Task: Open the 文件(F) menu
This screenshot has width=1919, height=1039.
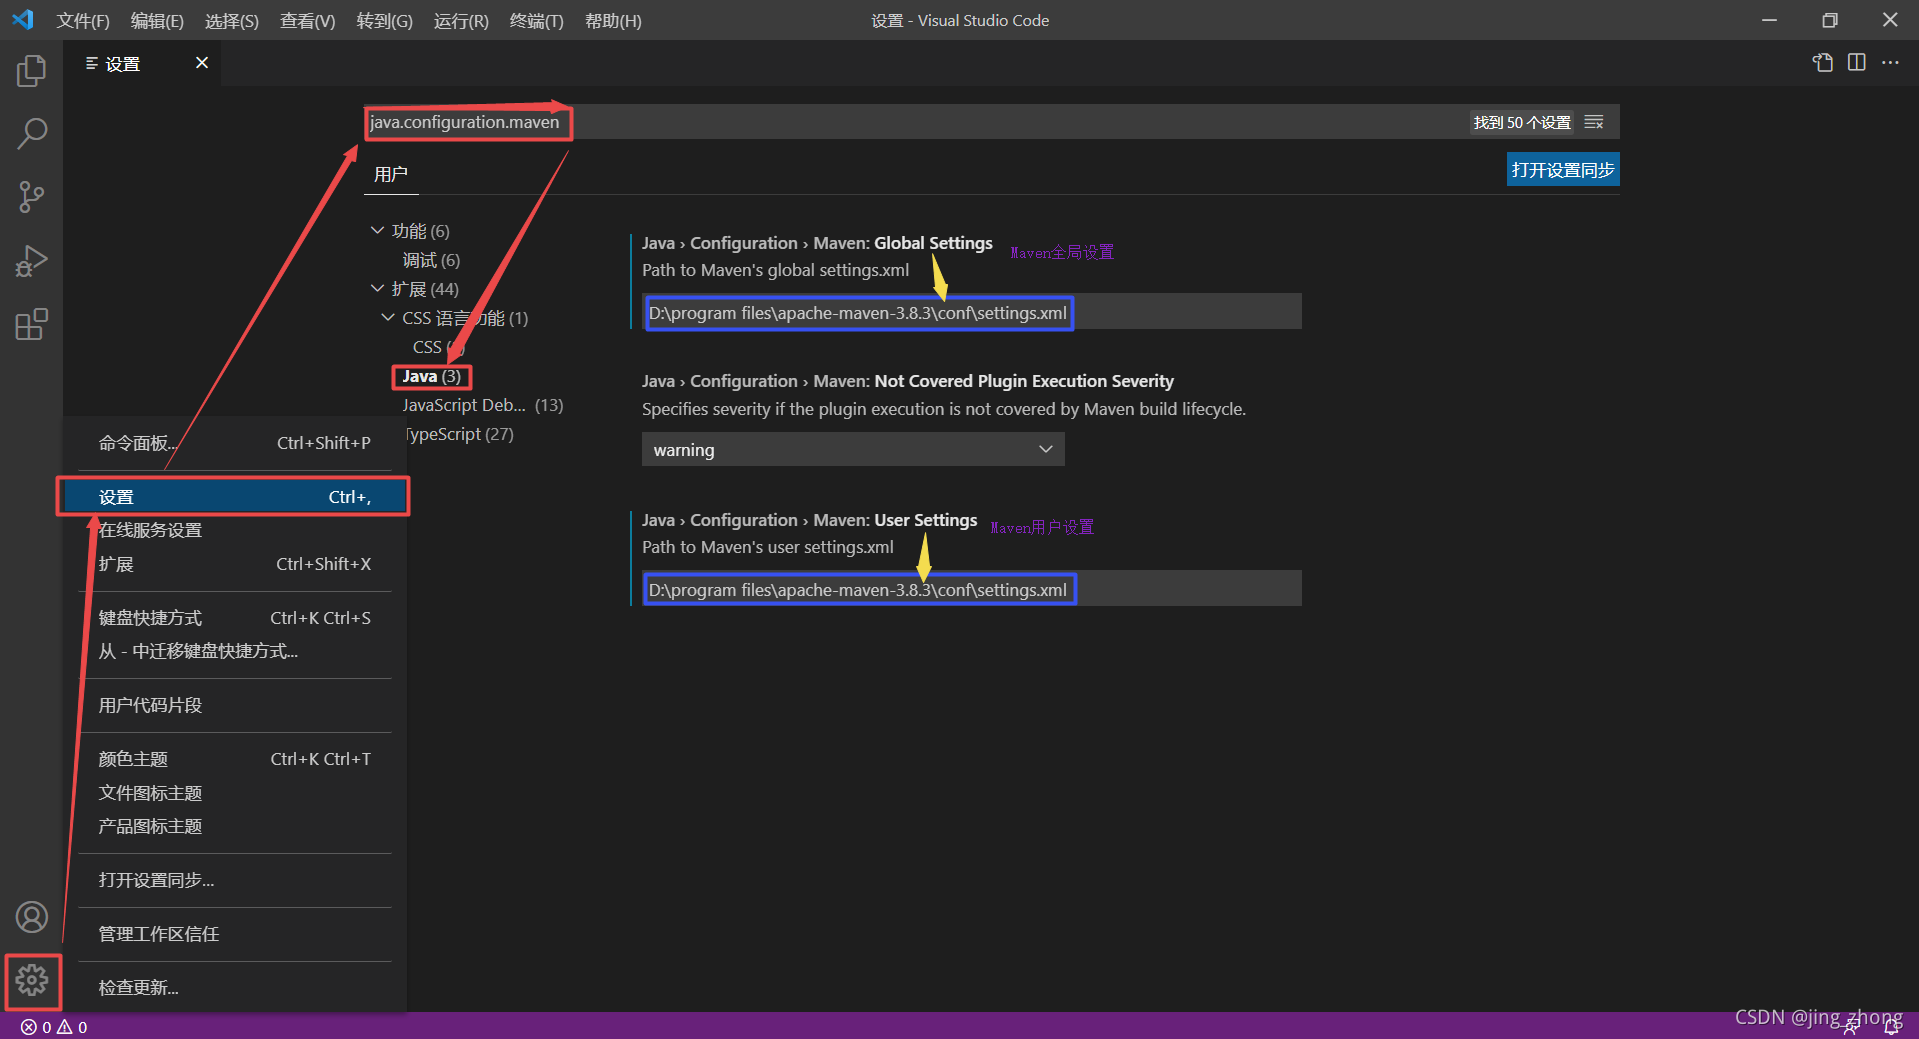Action: coord(83,21)
